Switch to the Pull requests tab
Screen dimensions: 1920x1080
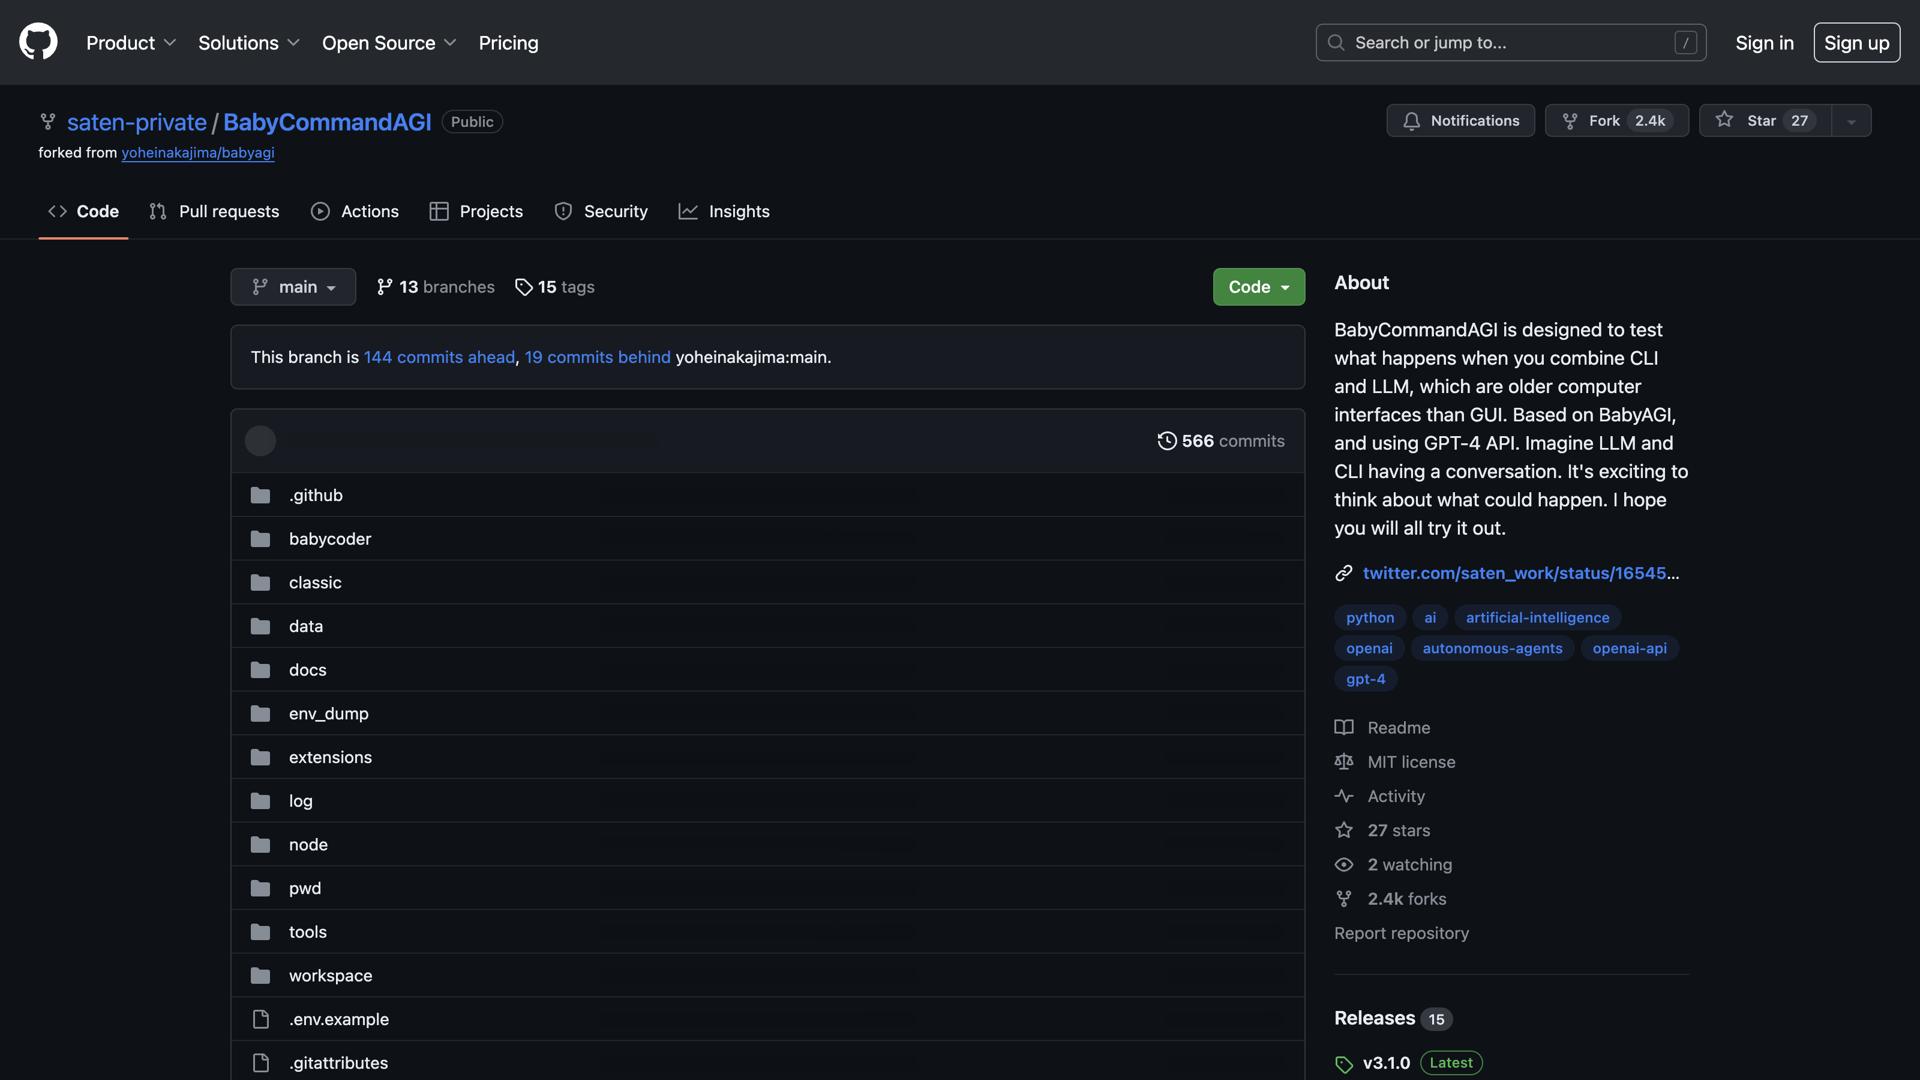point(214,211)
